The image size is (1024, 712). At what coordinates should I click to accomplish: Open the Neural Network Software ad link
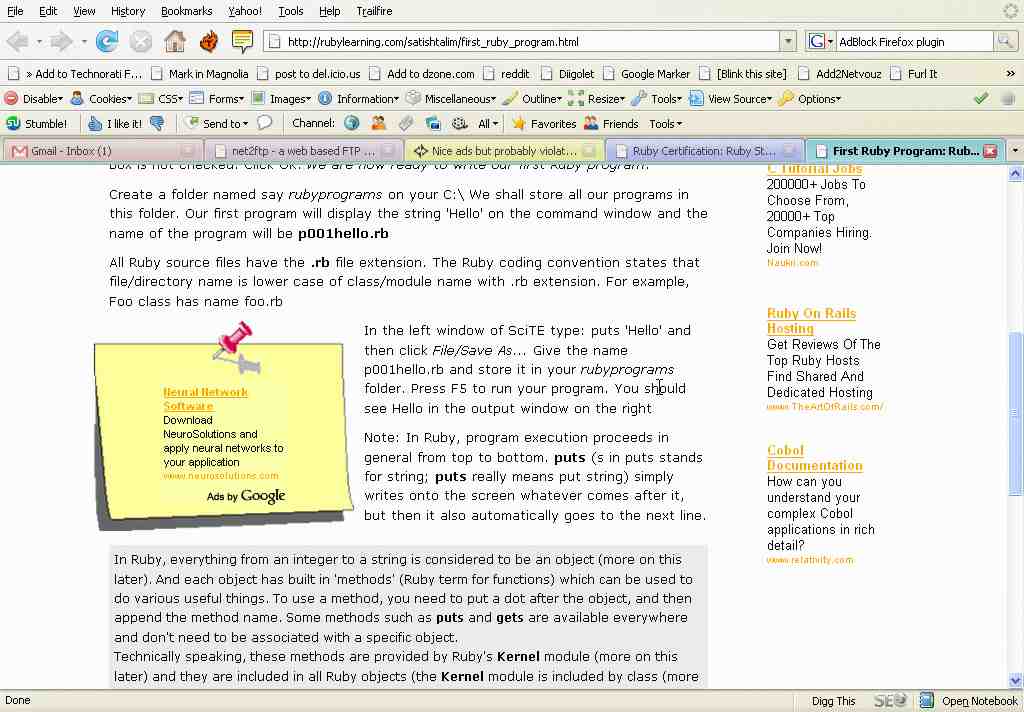click(205, 399)
